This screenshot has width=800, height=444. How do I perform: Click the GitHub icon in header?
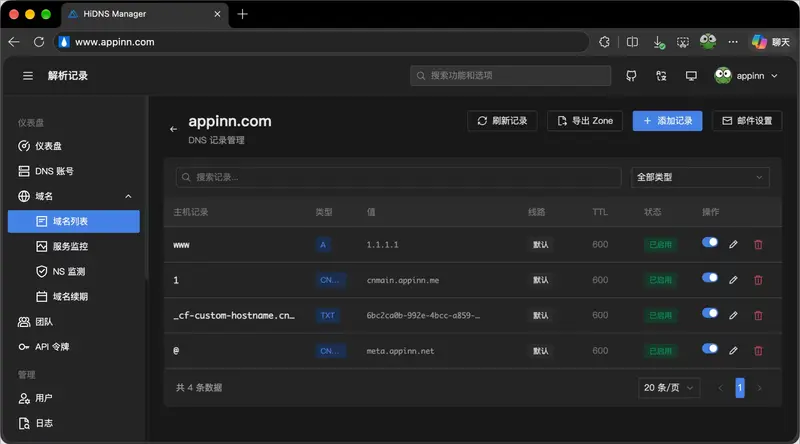[631, 76]
